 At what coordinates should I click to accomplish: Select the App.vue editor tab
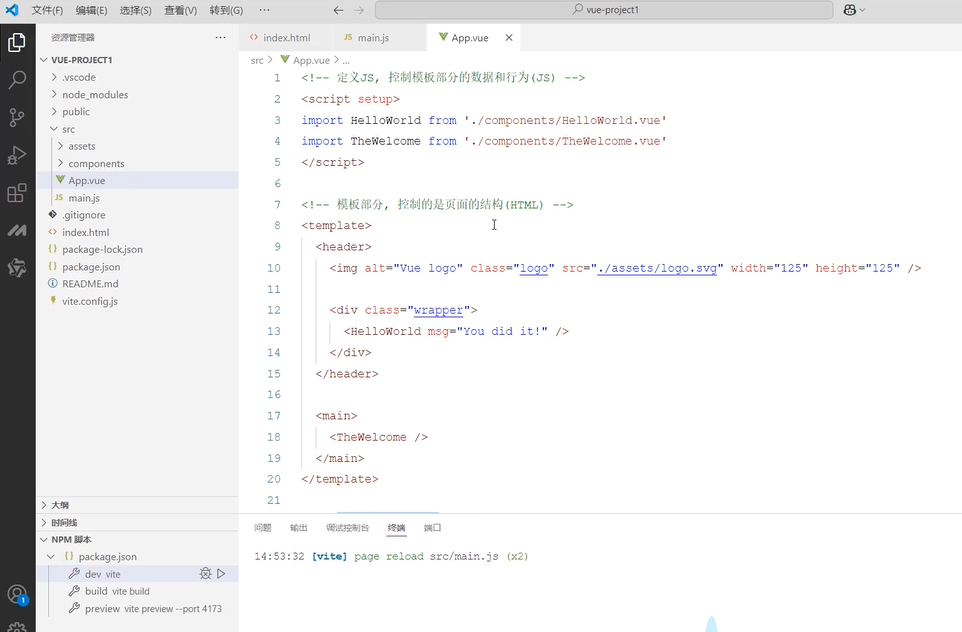coord(470,37)
